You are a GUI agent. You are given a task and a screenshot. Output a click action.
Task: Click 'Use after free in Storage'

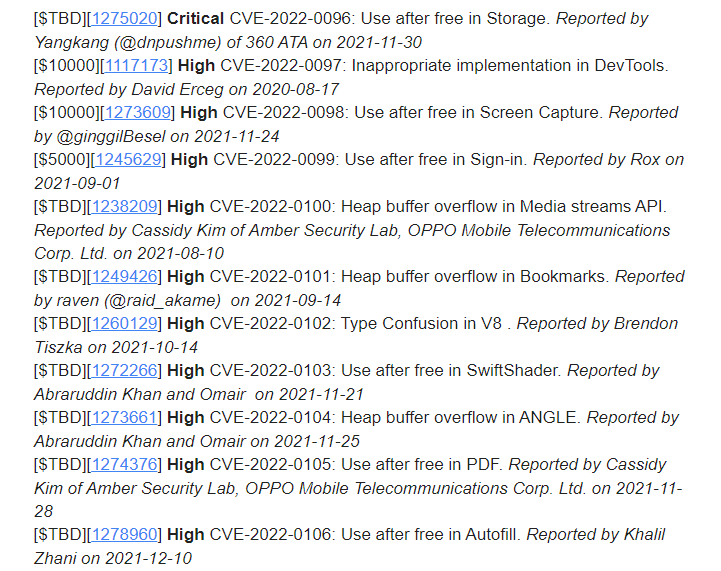coord(453,18)
